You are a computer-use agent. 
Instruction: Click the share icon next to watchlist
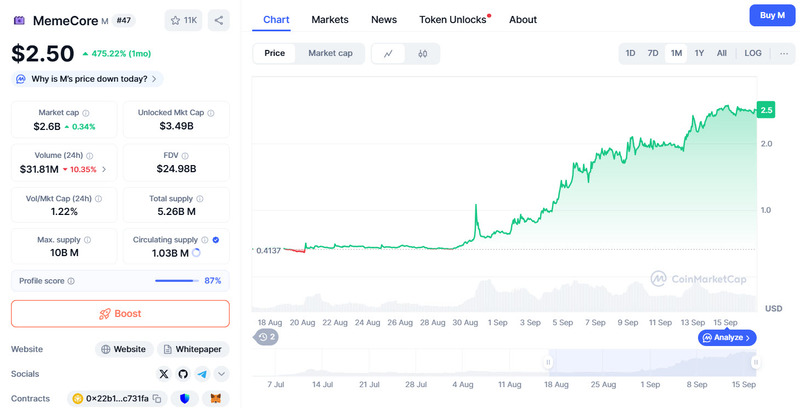click(x=219, y=19)
